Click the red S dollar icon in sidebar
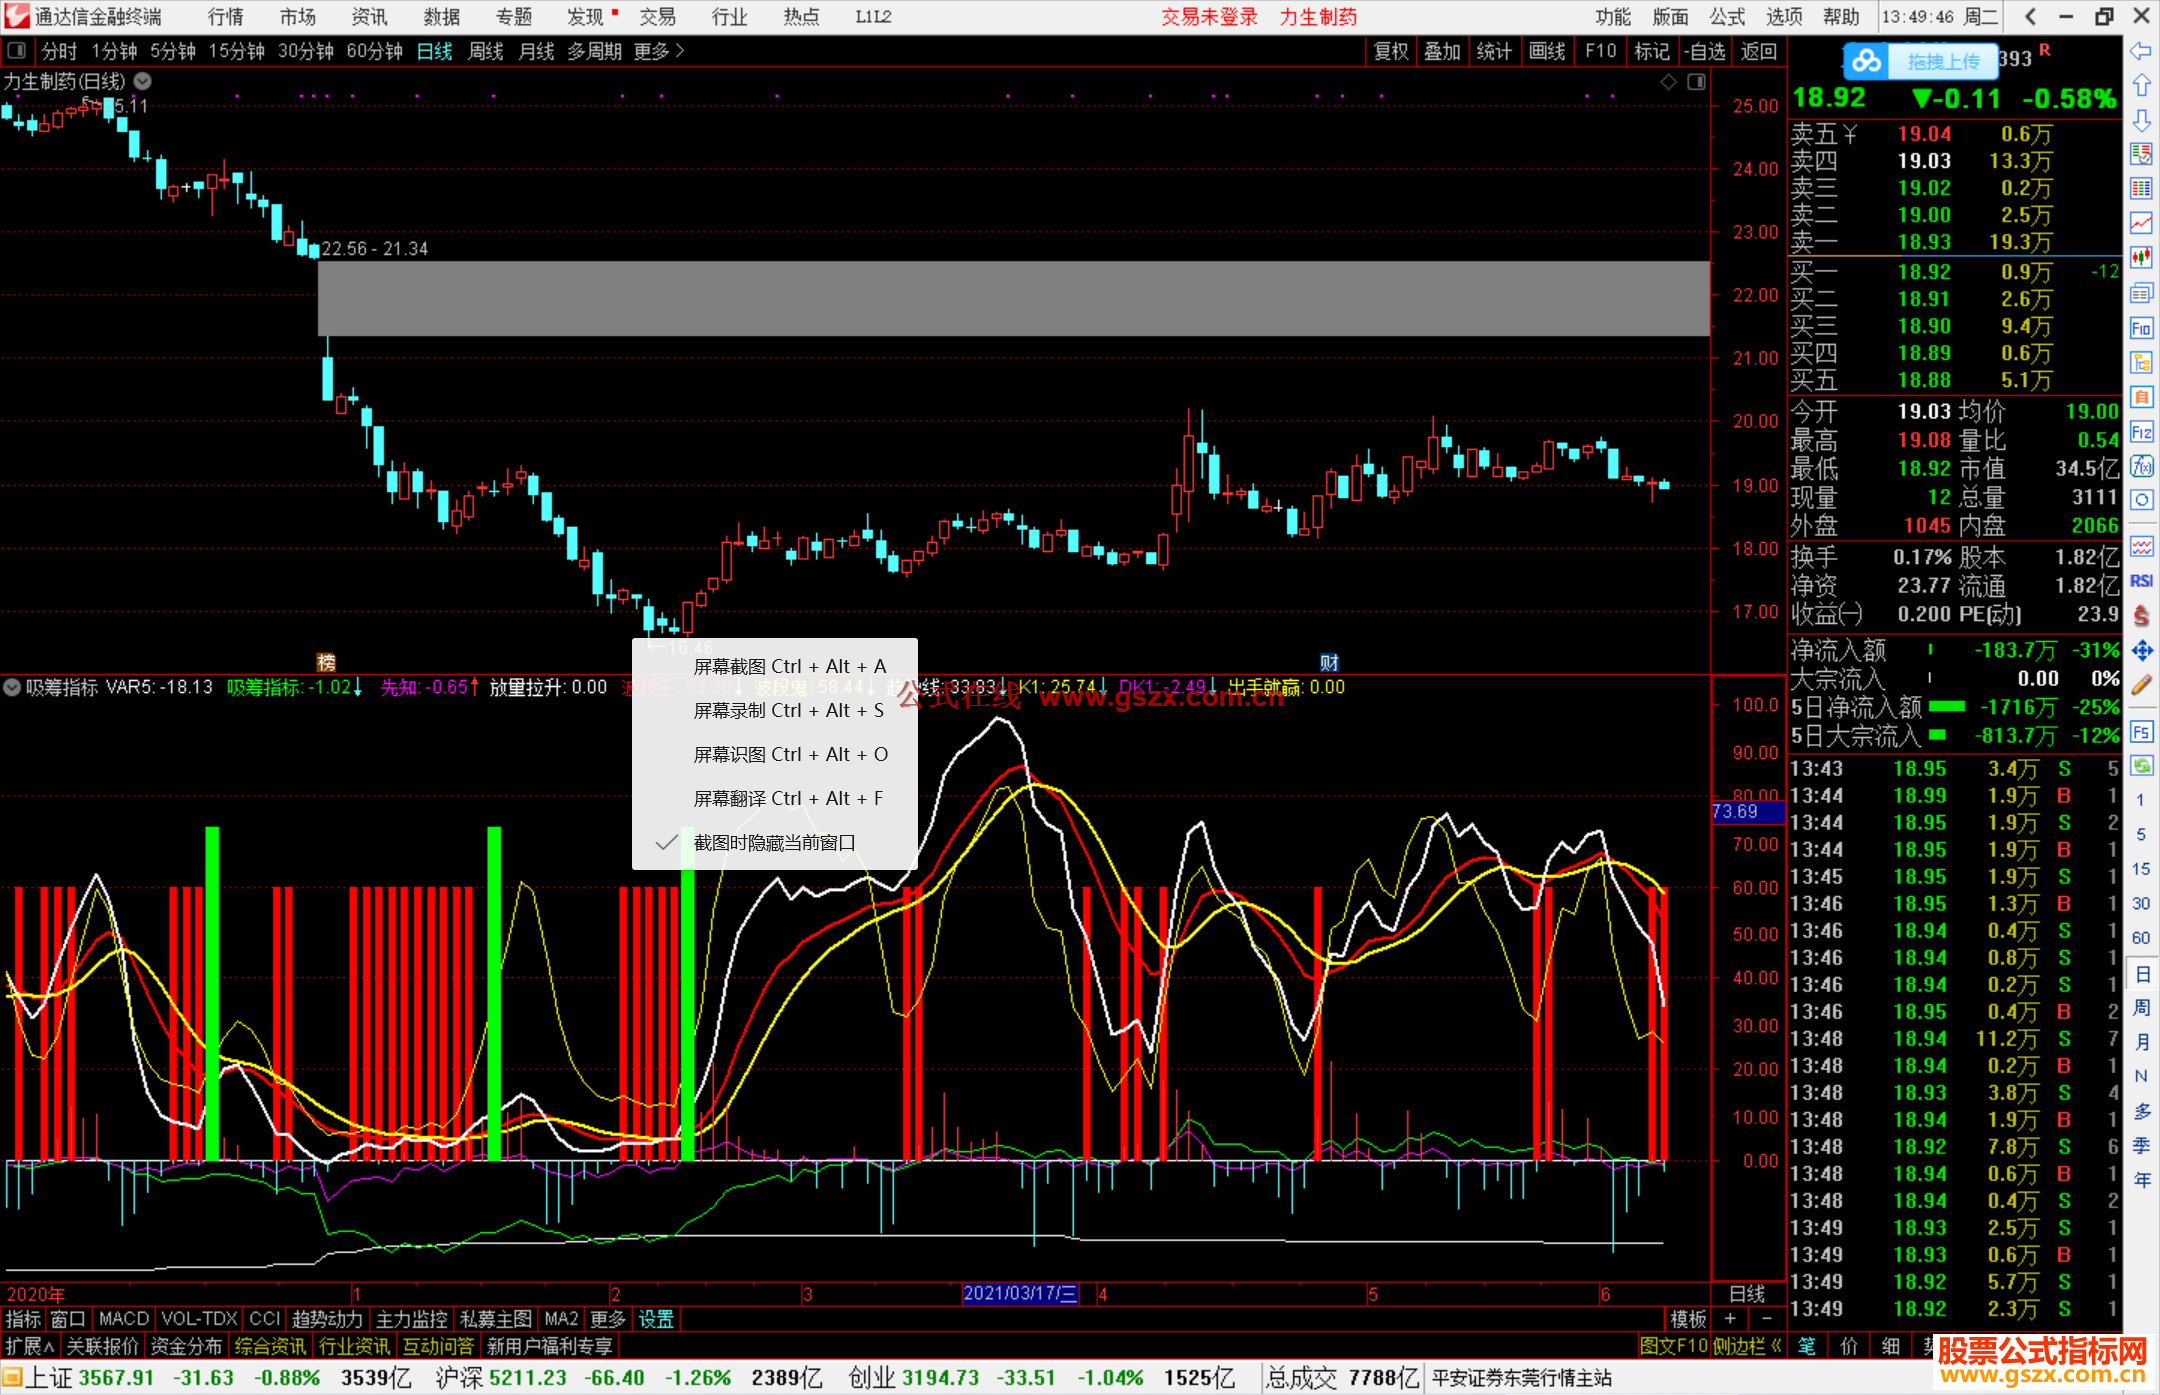Image resolution: width=2160 pixels, height=1395 pixels. click(2141, 616)
